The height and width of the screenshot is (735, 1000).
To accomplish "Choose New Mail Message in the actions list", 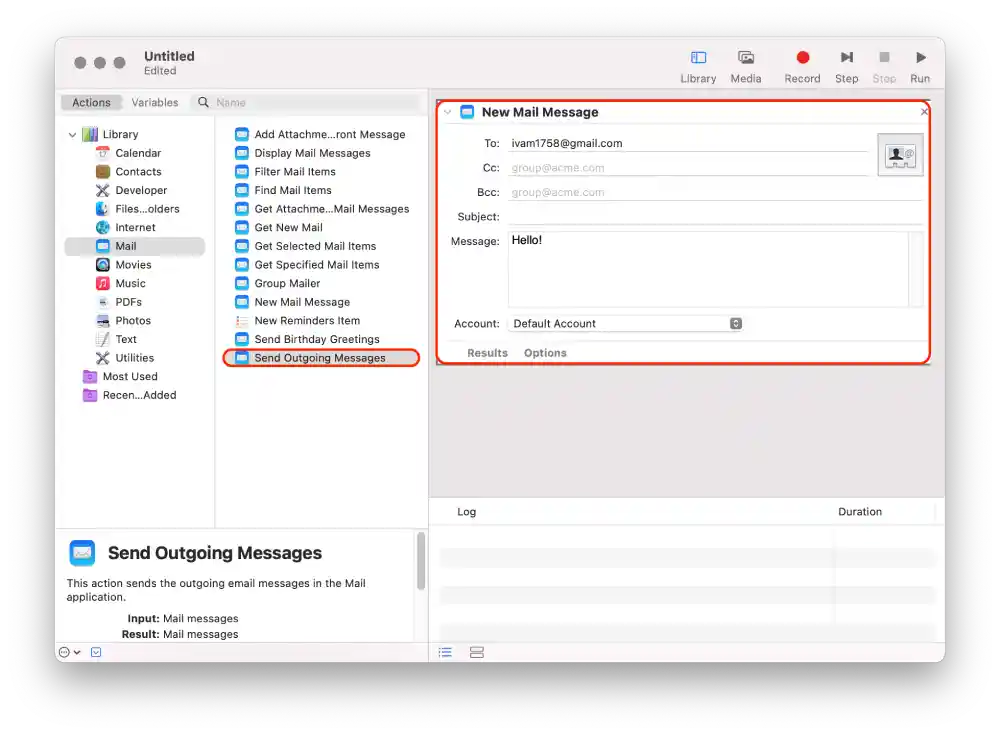I will [x=293, y=302].
